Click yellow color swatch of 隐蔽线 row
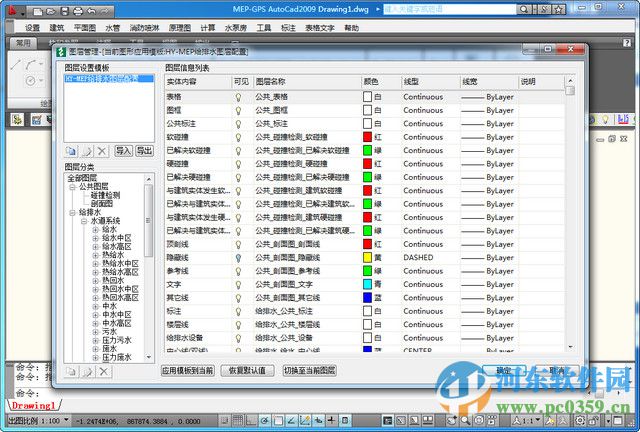640x432 pixels. pyautogui.click(x=367, y=258)
